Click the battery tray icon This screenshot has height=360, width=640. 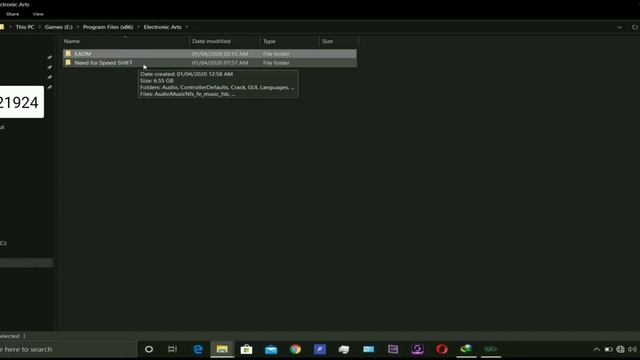(608, 349)
